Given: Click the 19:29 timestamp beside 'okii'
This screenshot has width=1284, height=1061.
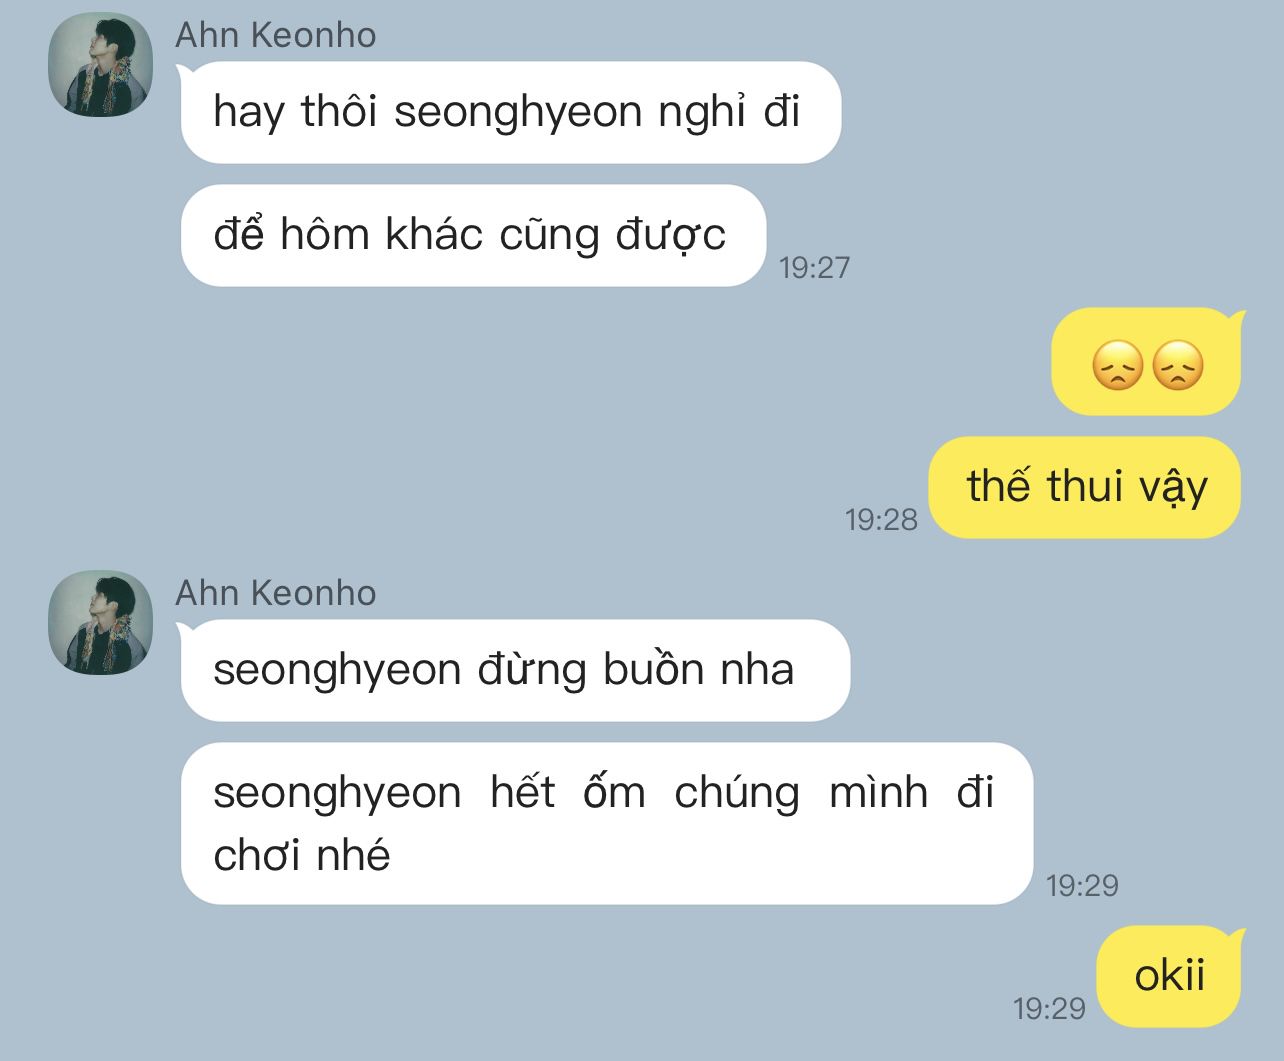Looking at the screenshot, I should click(x=1049, y=1008).
